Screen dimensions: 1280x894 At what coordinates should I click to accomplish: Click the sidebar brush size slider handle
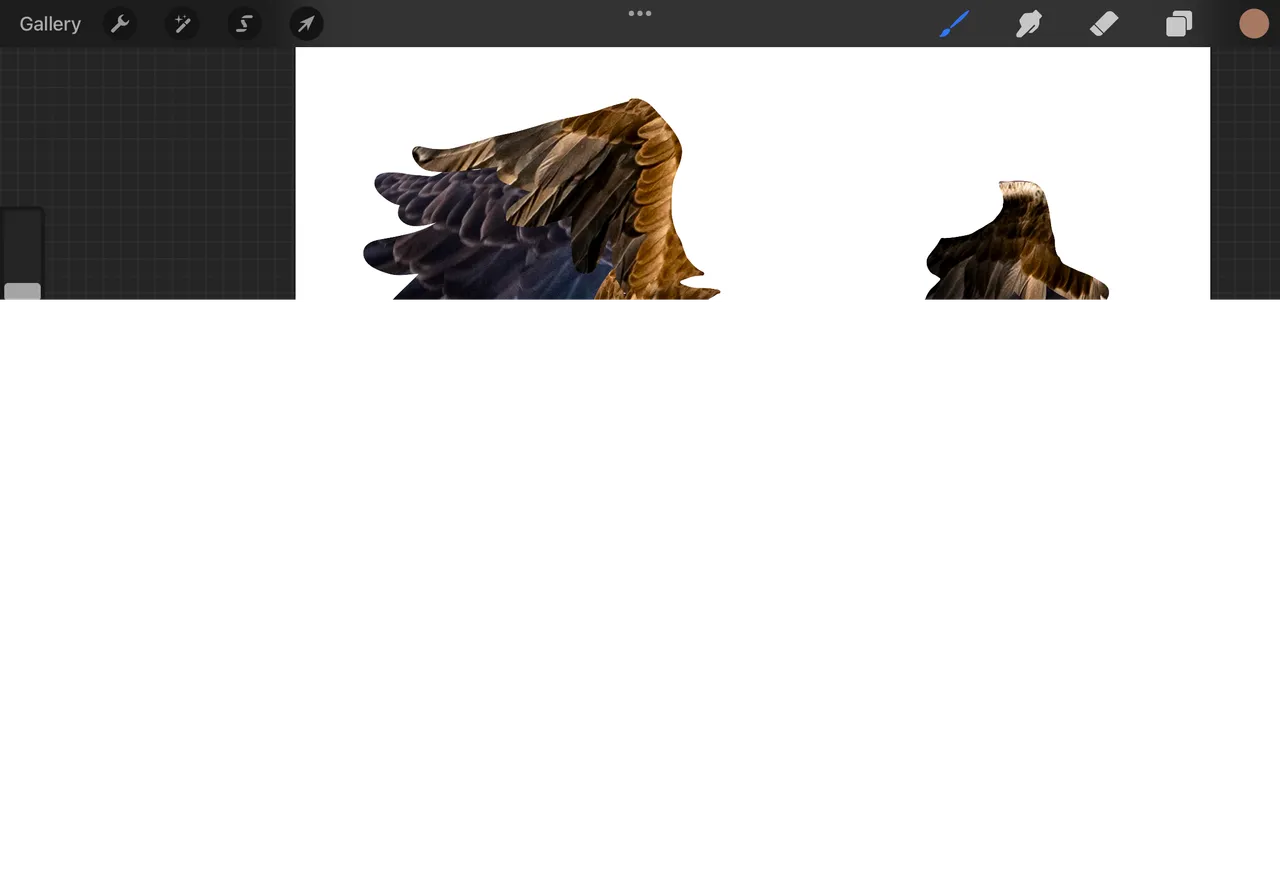click(x=22, y=291)
